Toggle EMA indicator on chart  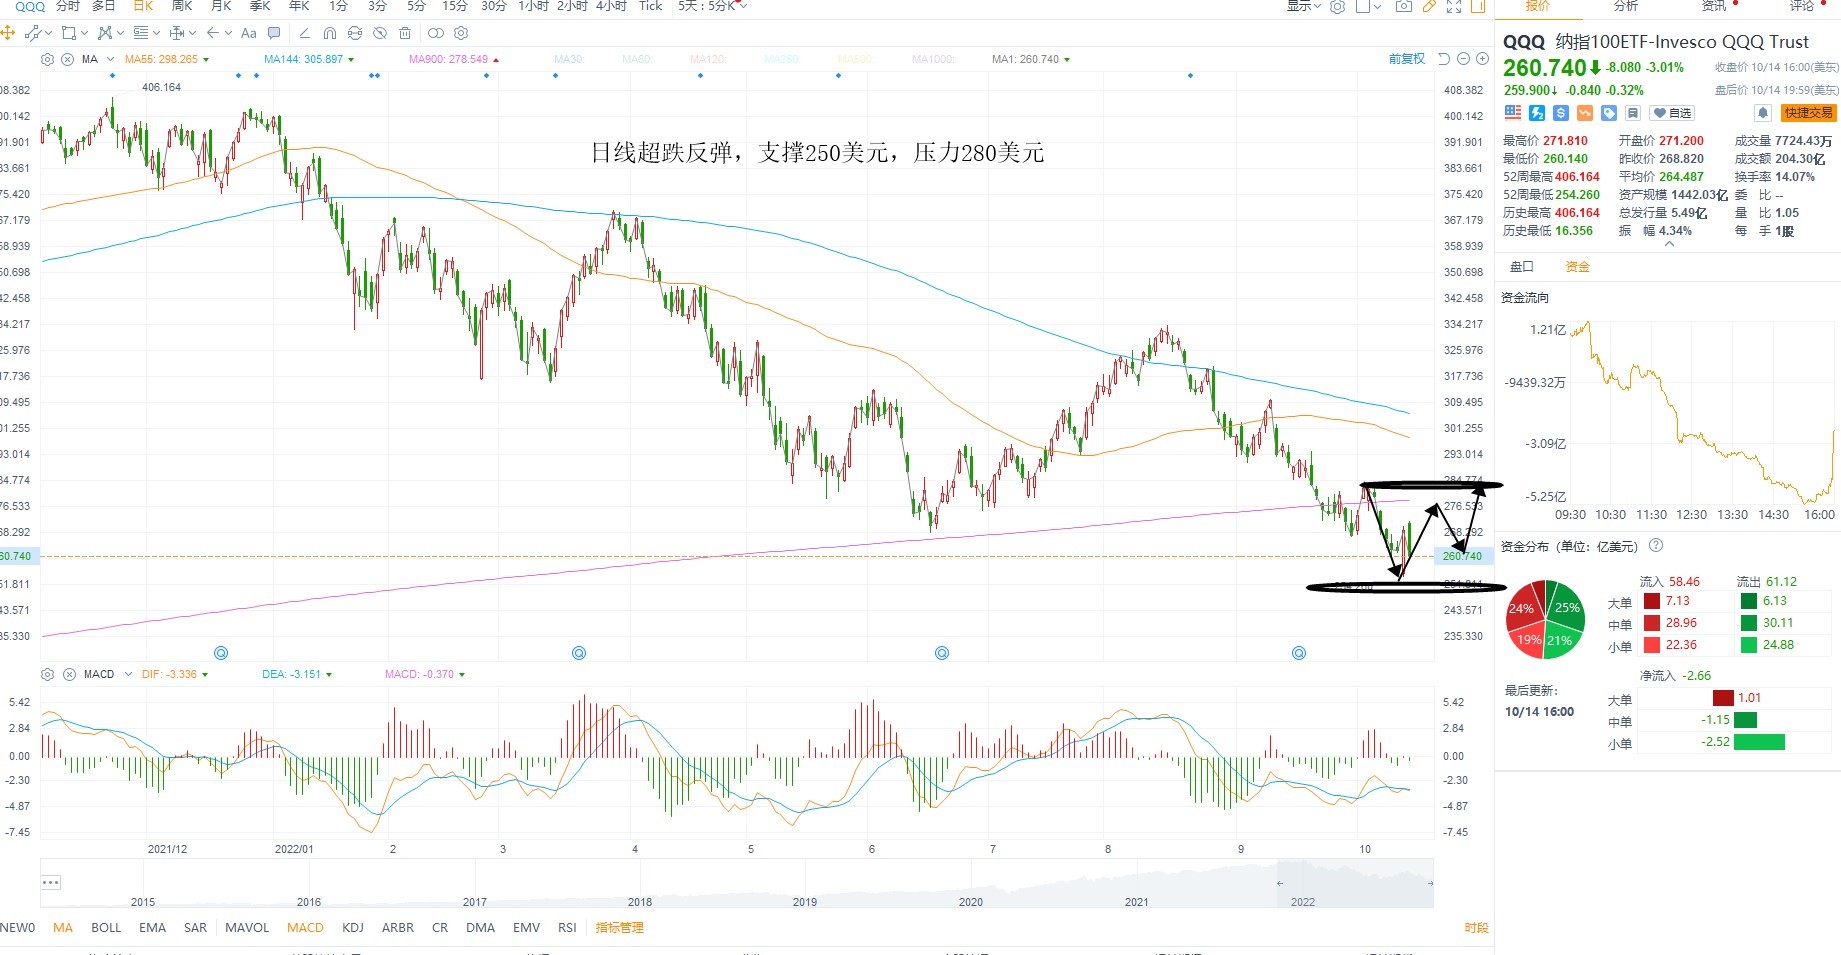click(x=152, y=927)
